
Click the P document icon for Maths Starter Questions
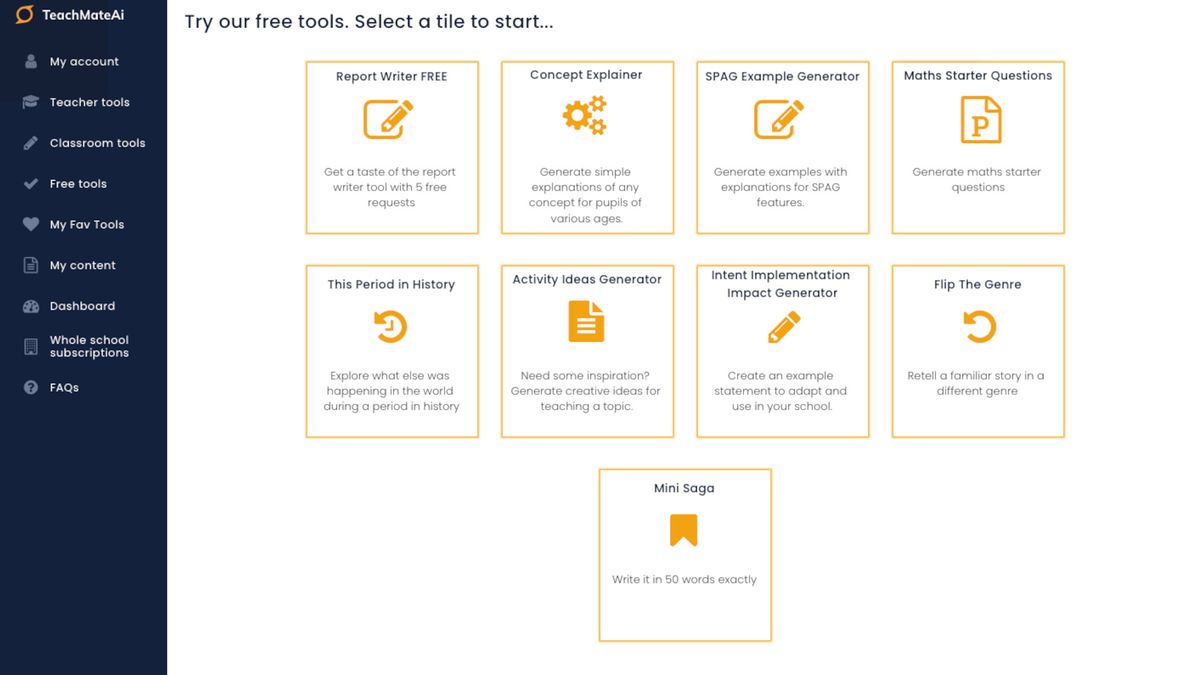click(977, 120)
